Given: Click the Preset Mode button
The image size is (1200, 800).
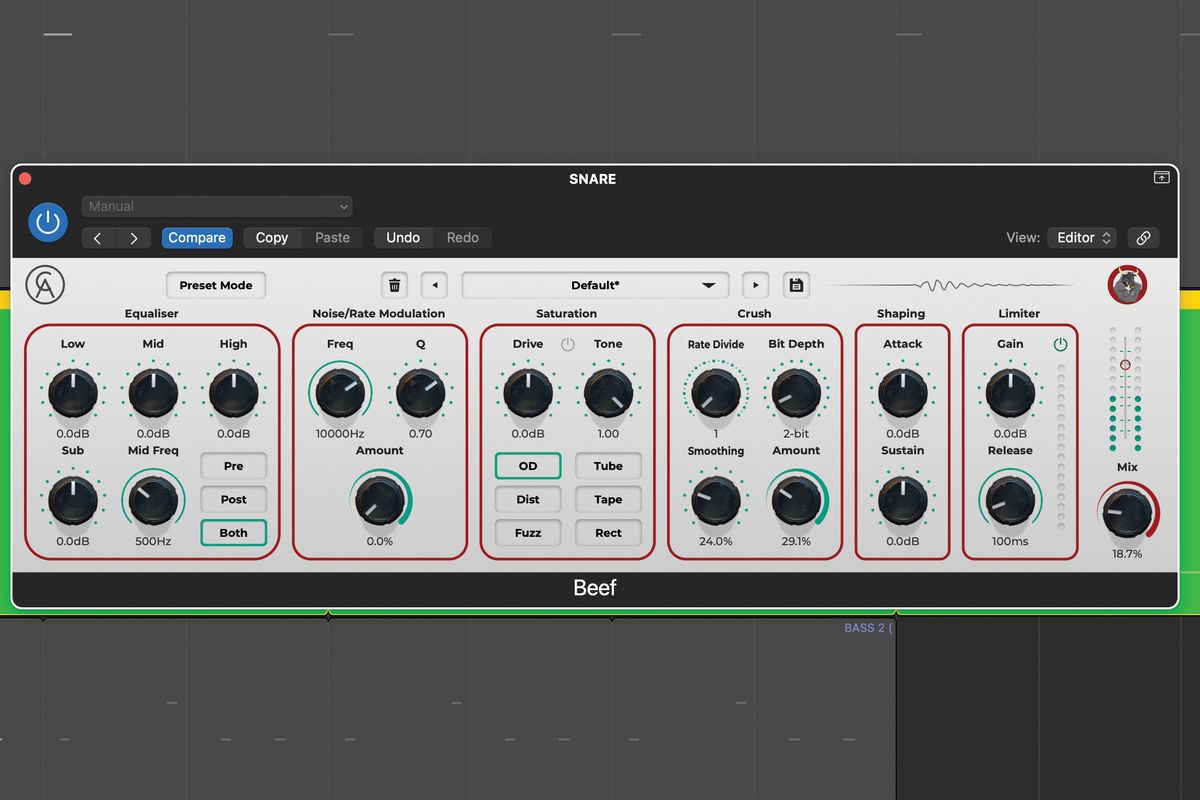Looking at the screenshot, I should pyautogui.click(x=215, y=285).
